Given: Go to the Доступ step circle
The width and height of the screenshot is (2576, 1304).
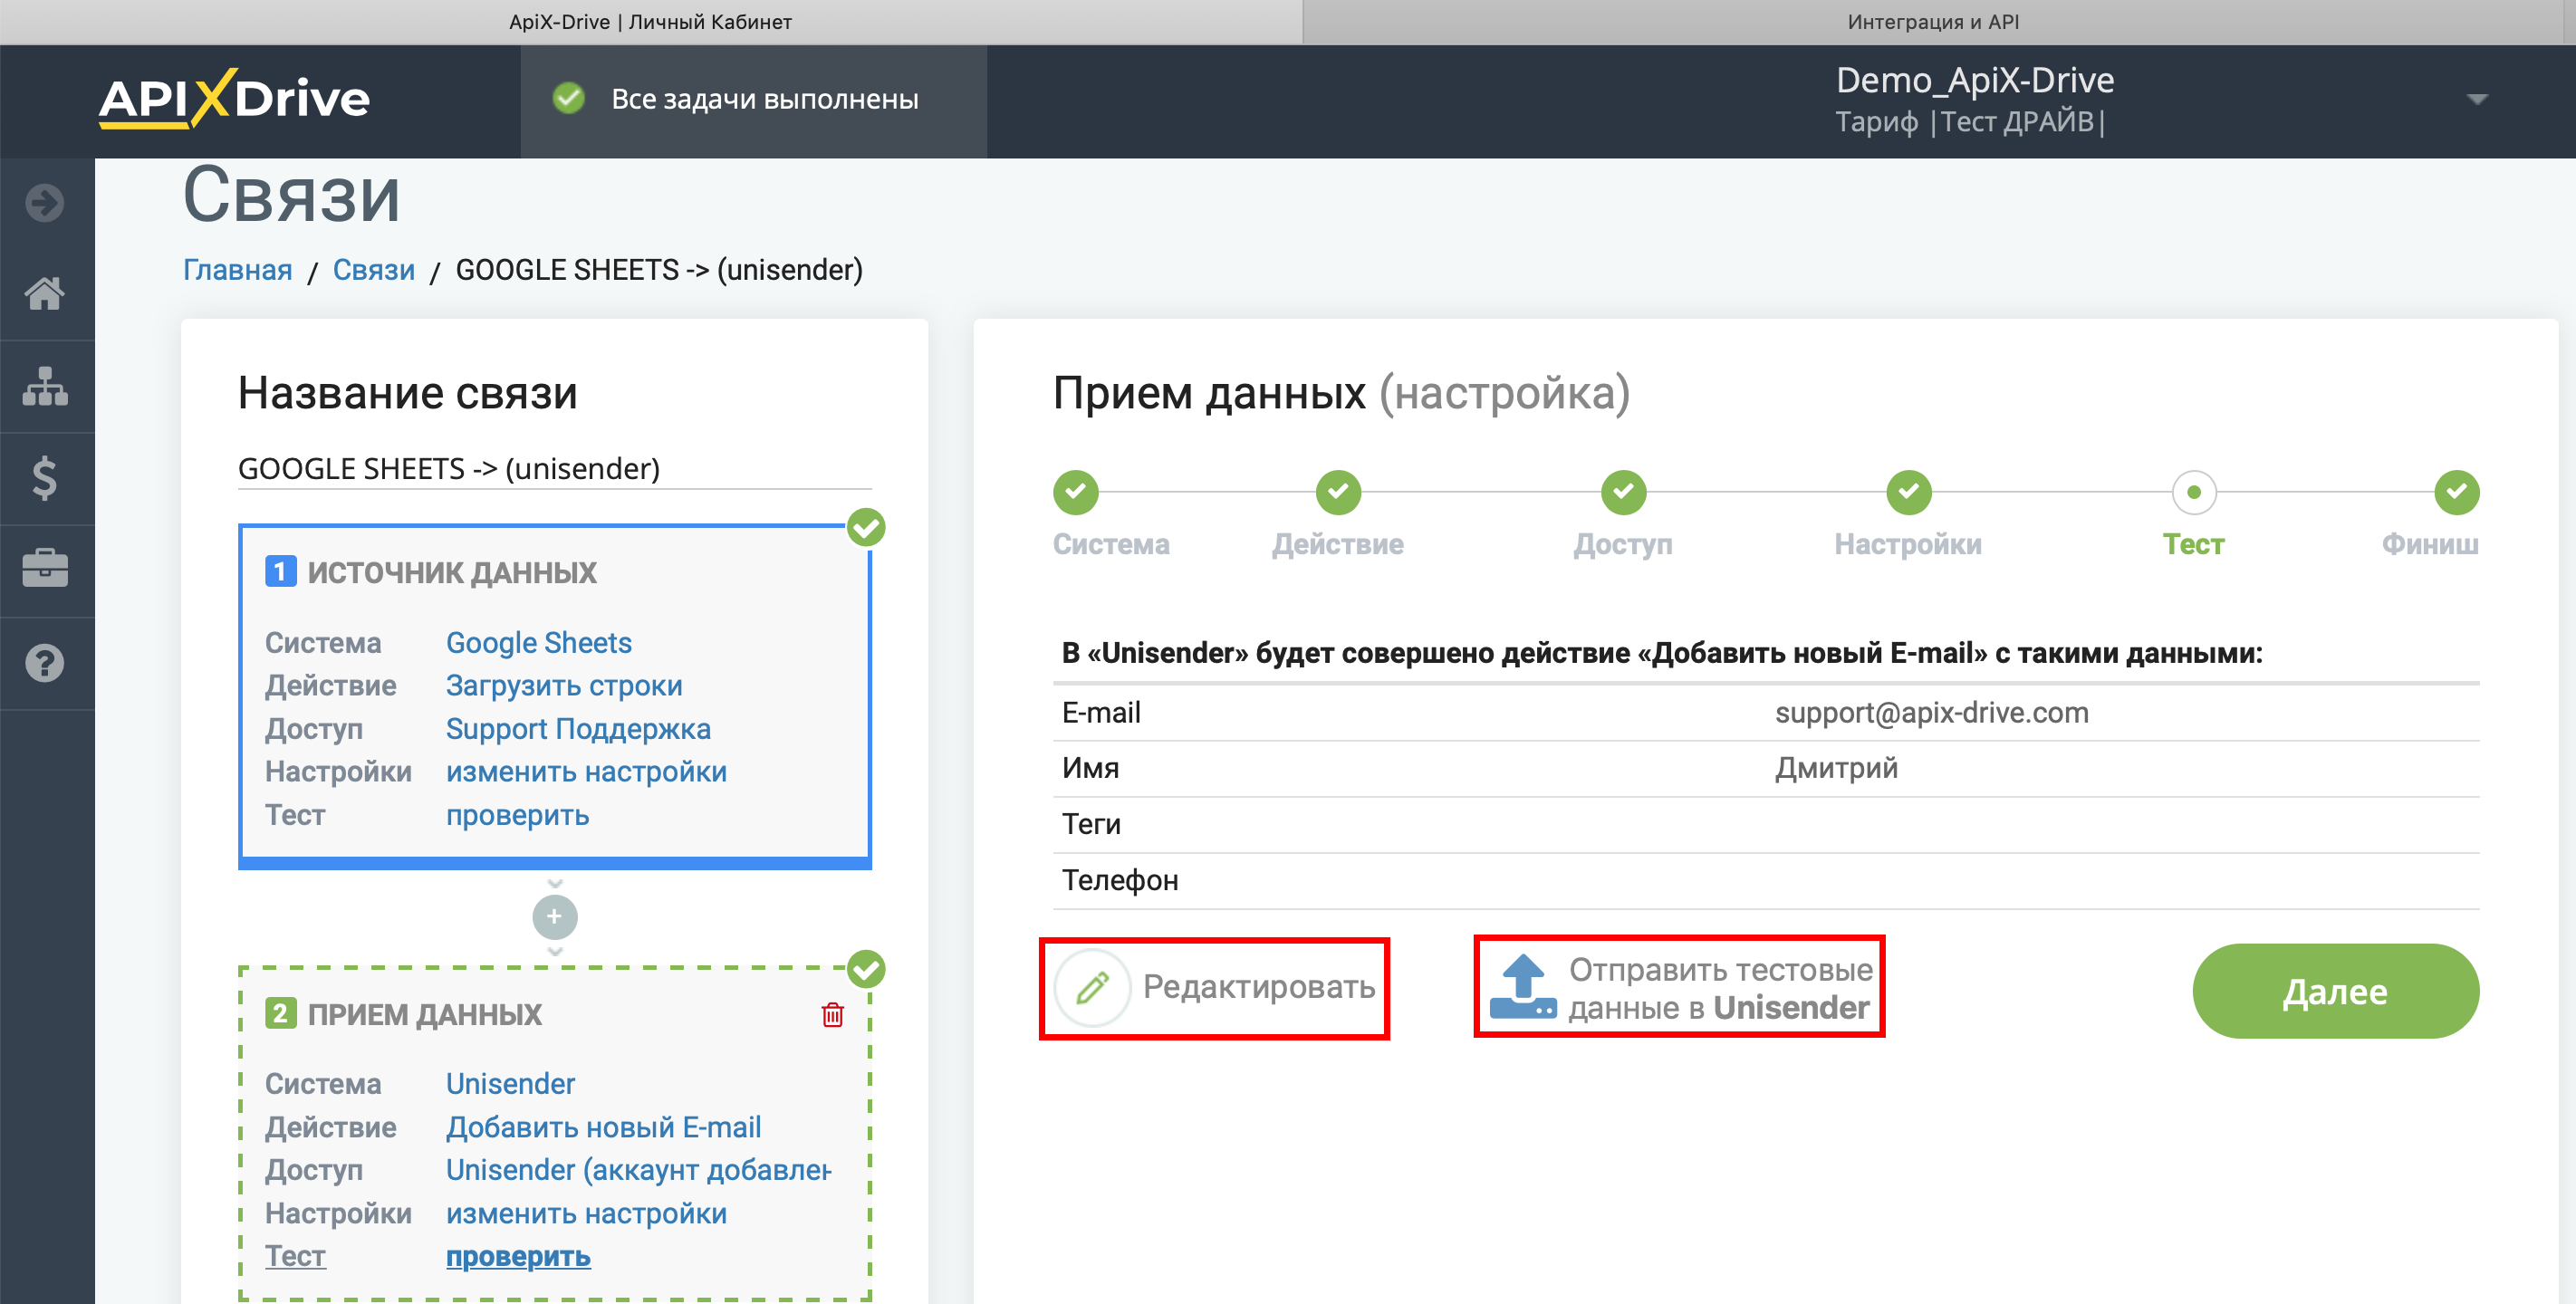Looking at the screenshot, I should (1623, 492).
